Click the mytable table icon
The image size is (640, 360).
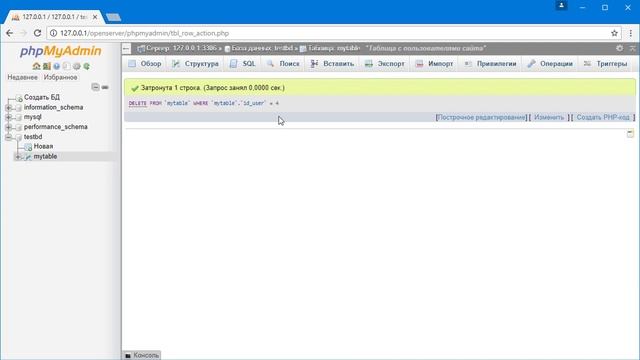[x=28, y=157]
